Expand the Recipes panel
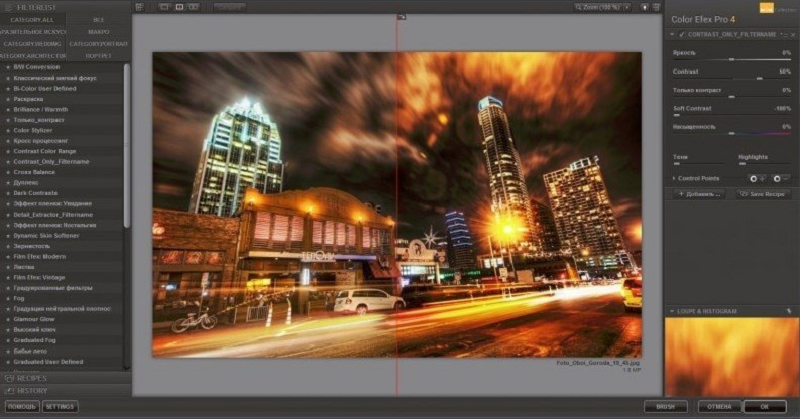Viewport: 800px width, 419px height. [x=30, y=379]
